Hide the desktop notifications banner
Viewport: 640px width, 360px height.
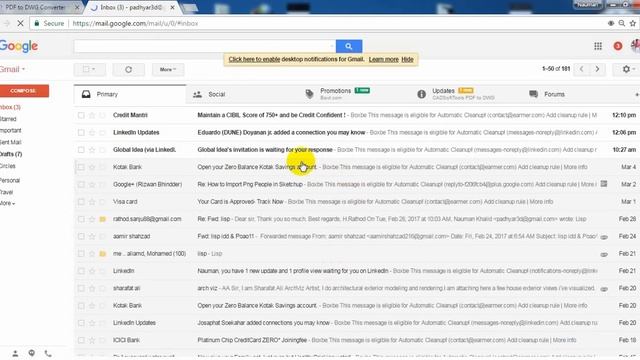pyautogui.click(x=407, y=59)
